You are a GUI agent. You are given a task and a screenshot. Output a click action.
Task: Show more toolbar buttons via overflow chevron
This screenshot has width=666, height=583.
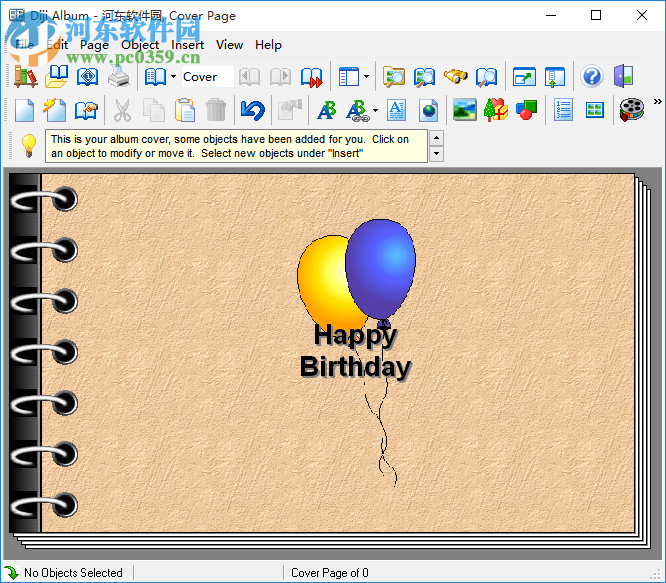click(657, 102)
